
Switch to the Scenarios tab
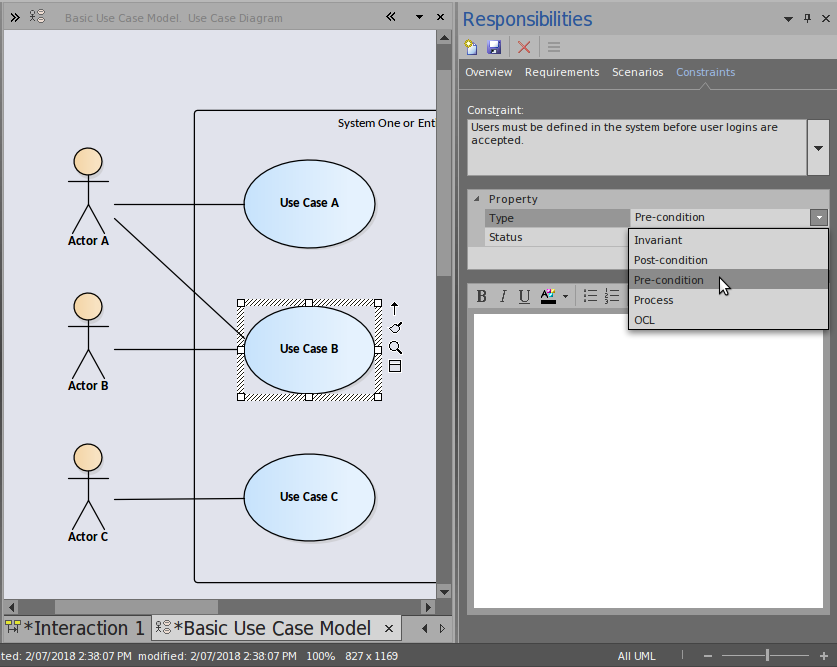[x=637, y=72]
